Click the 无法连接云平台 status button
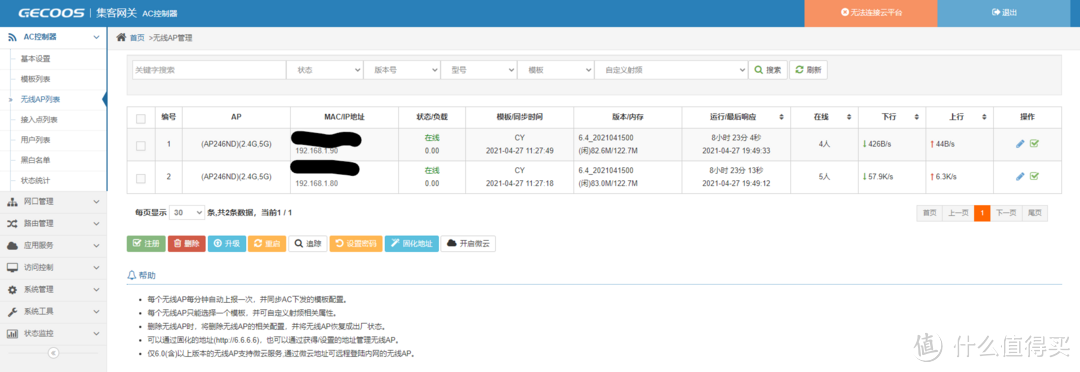1080x372 pixels. 871,12
